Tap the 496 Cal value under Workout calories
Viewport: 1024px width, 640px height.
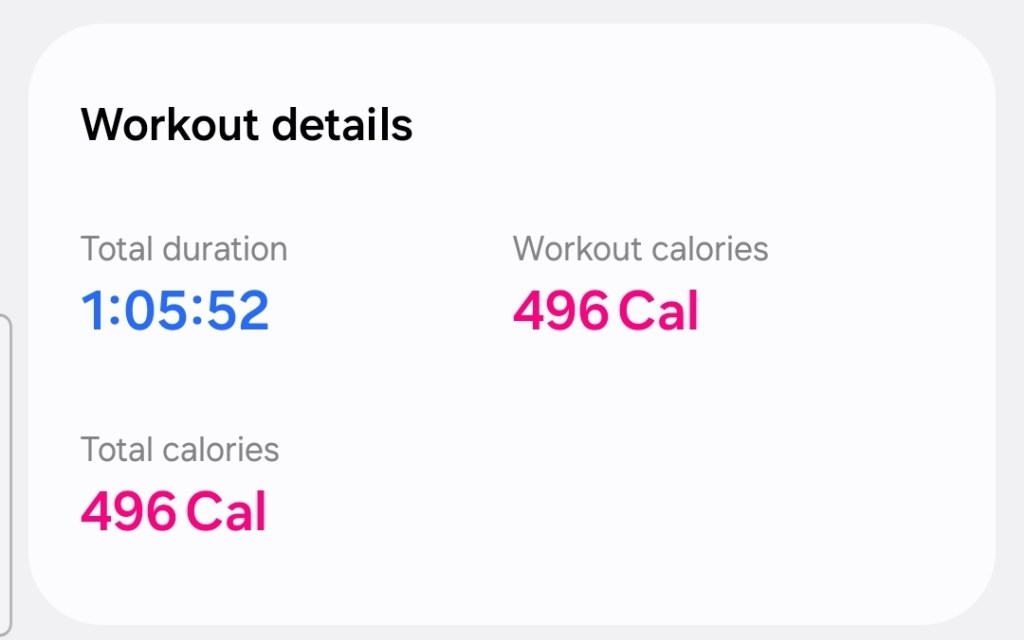coord(605,311)
